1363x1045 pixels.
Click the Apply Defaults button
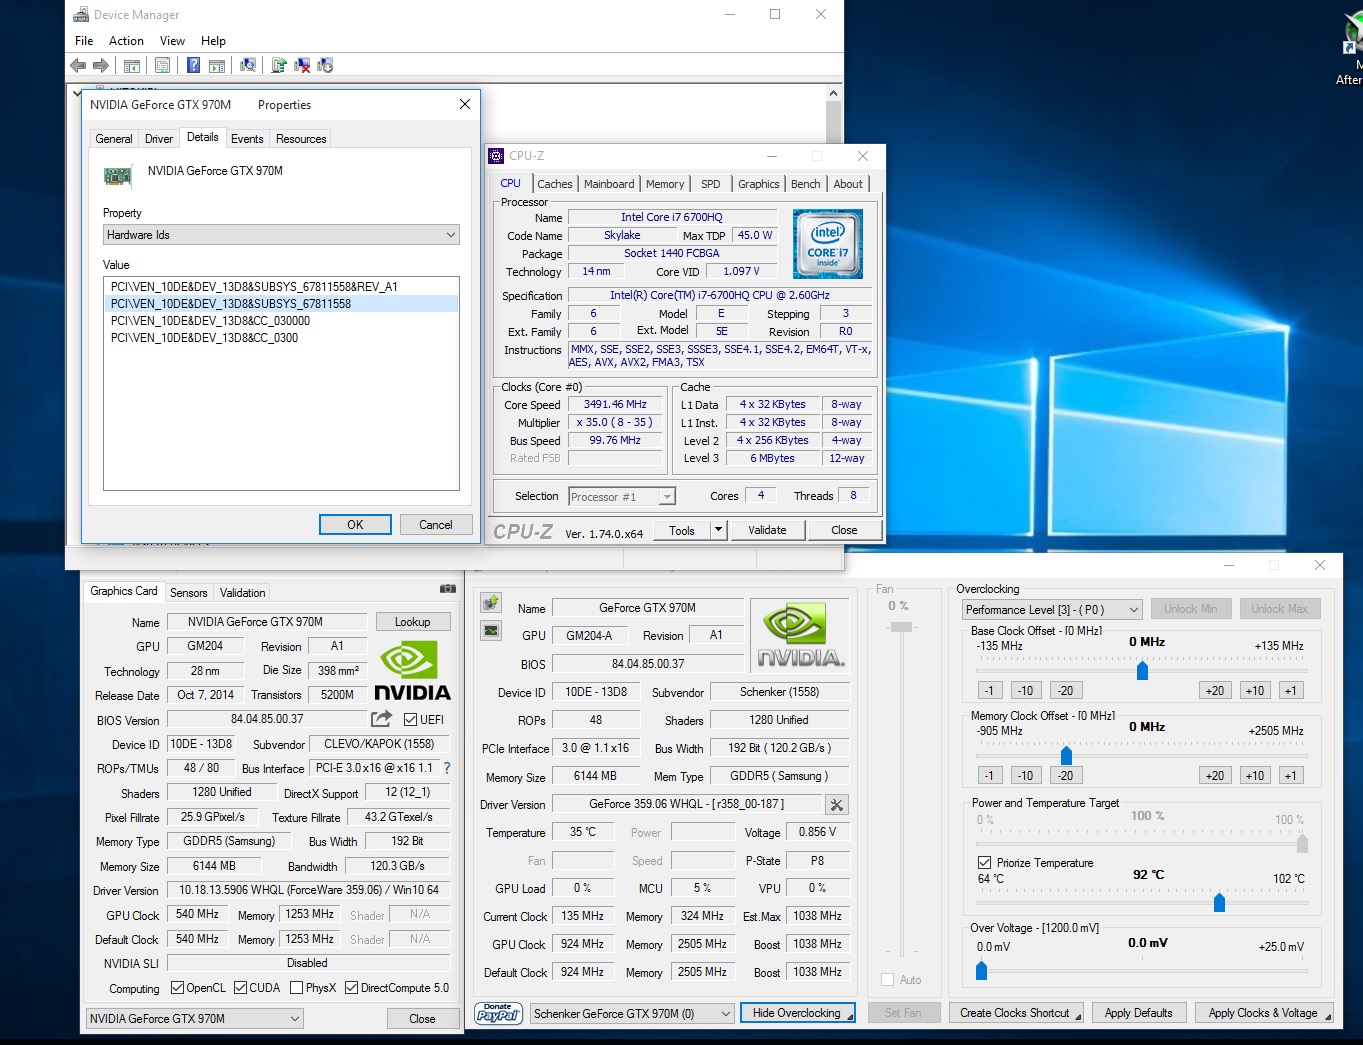pos(1139,1013)
